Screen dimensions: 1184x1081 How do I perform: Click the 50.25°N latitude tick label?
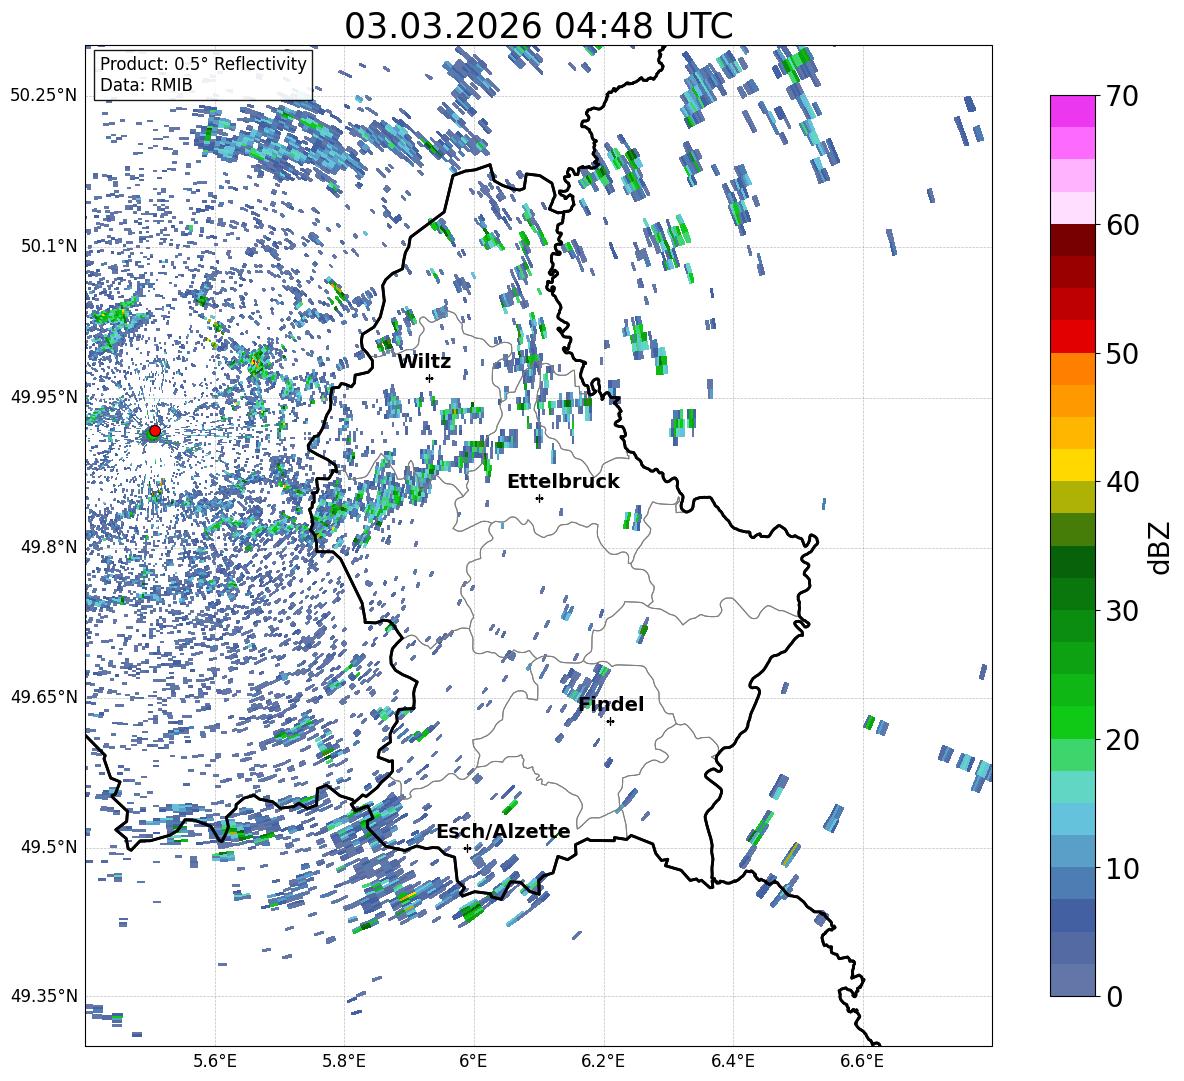43,96
